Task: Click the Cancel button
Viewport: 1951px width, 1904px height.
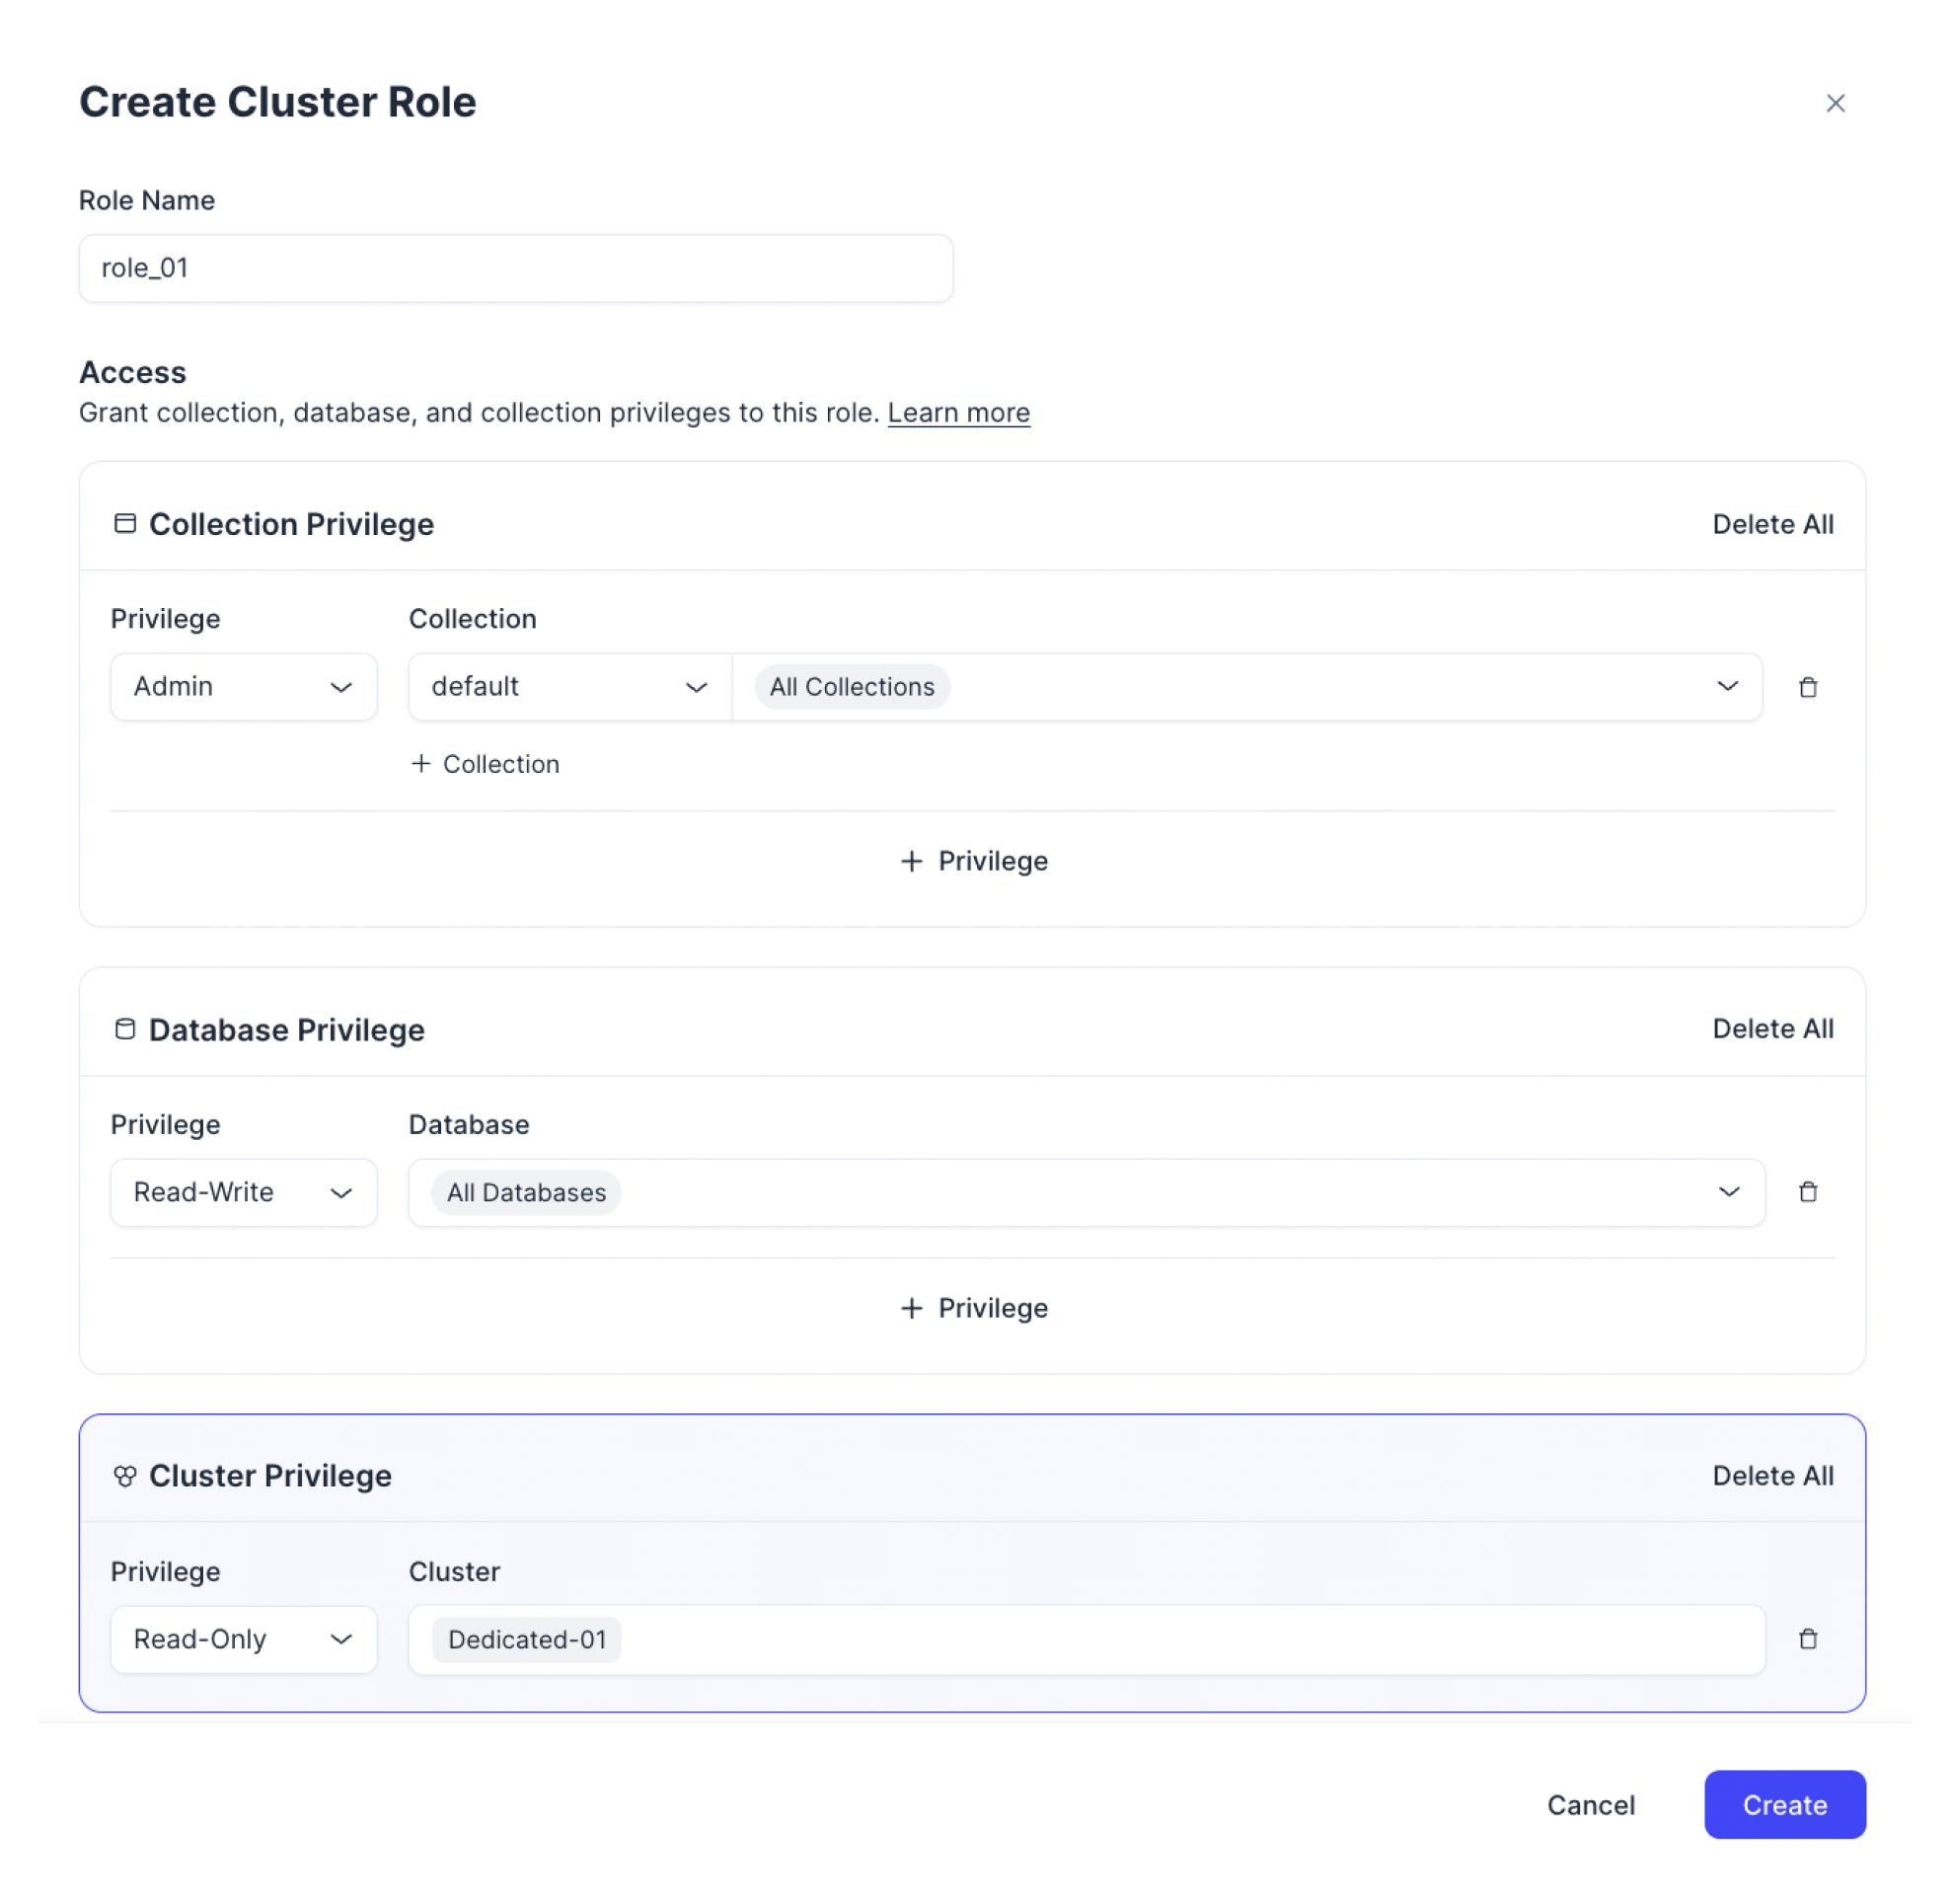Action: pyautogui.click(x=1593, y=1808)
